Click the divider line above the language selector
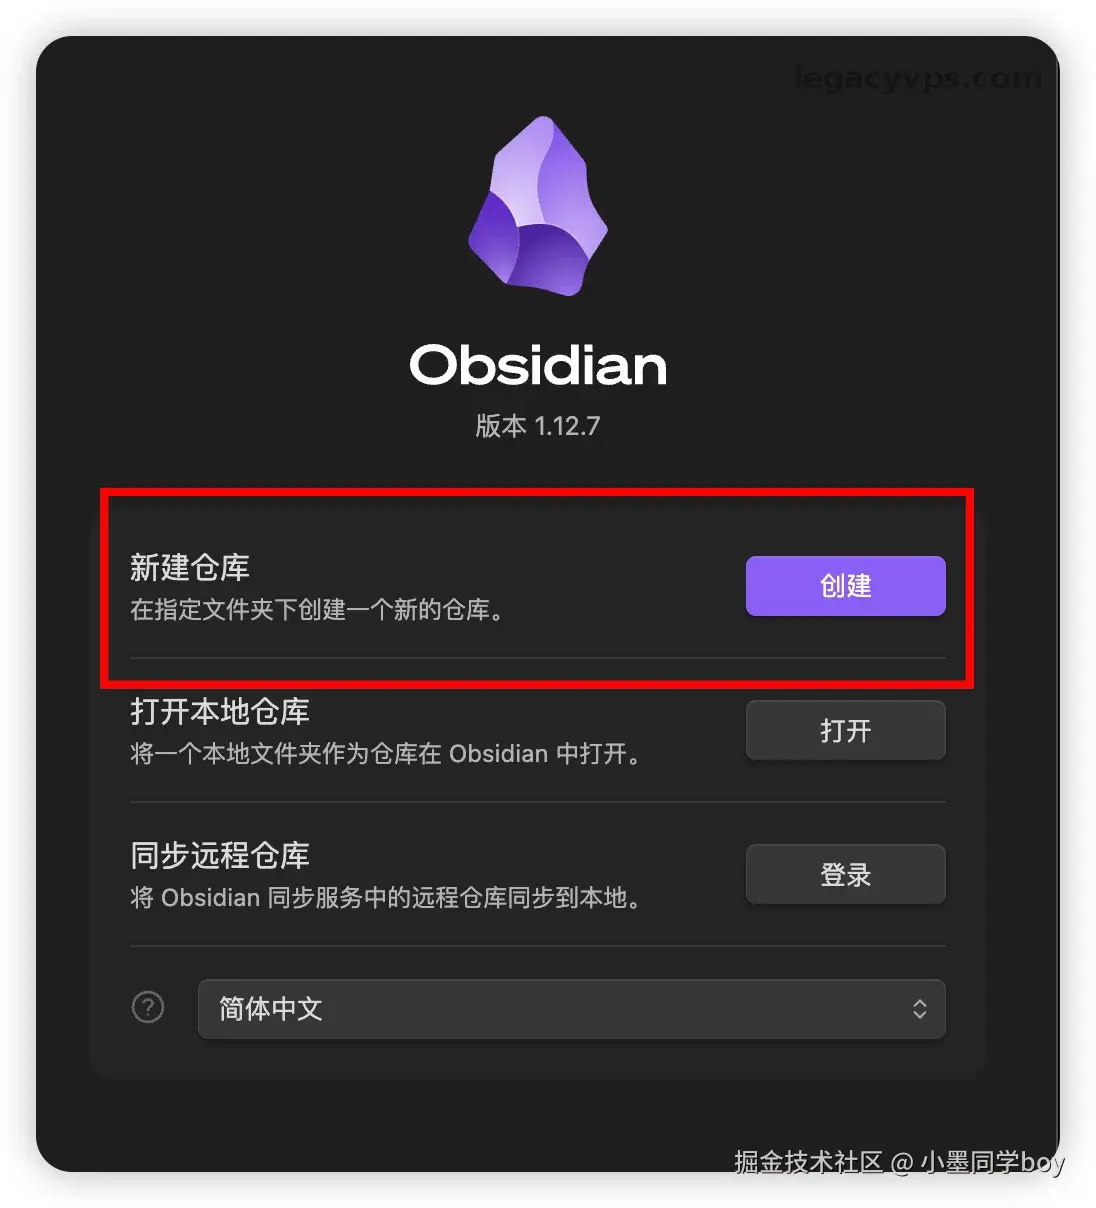1096x1208 pixels. point(538,946)
